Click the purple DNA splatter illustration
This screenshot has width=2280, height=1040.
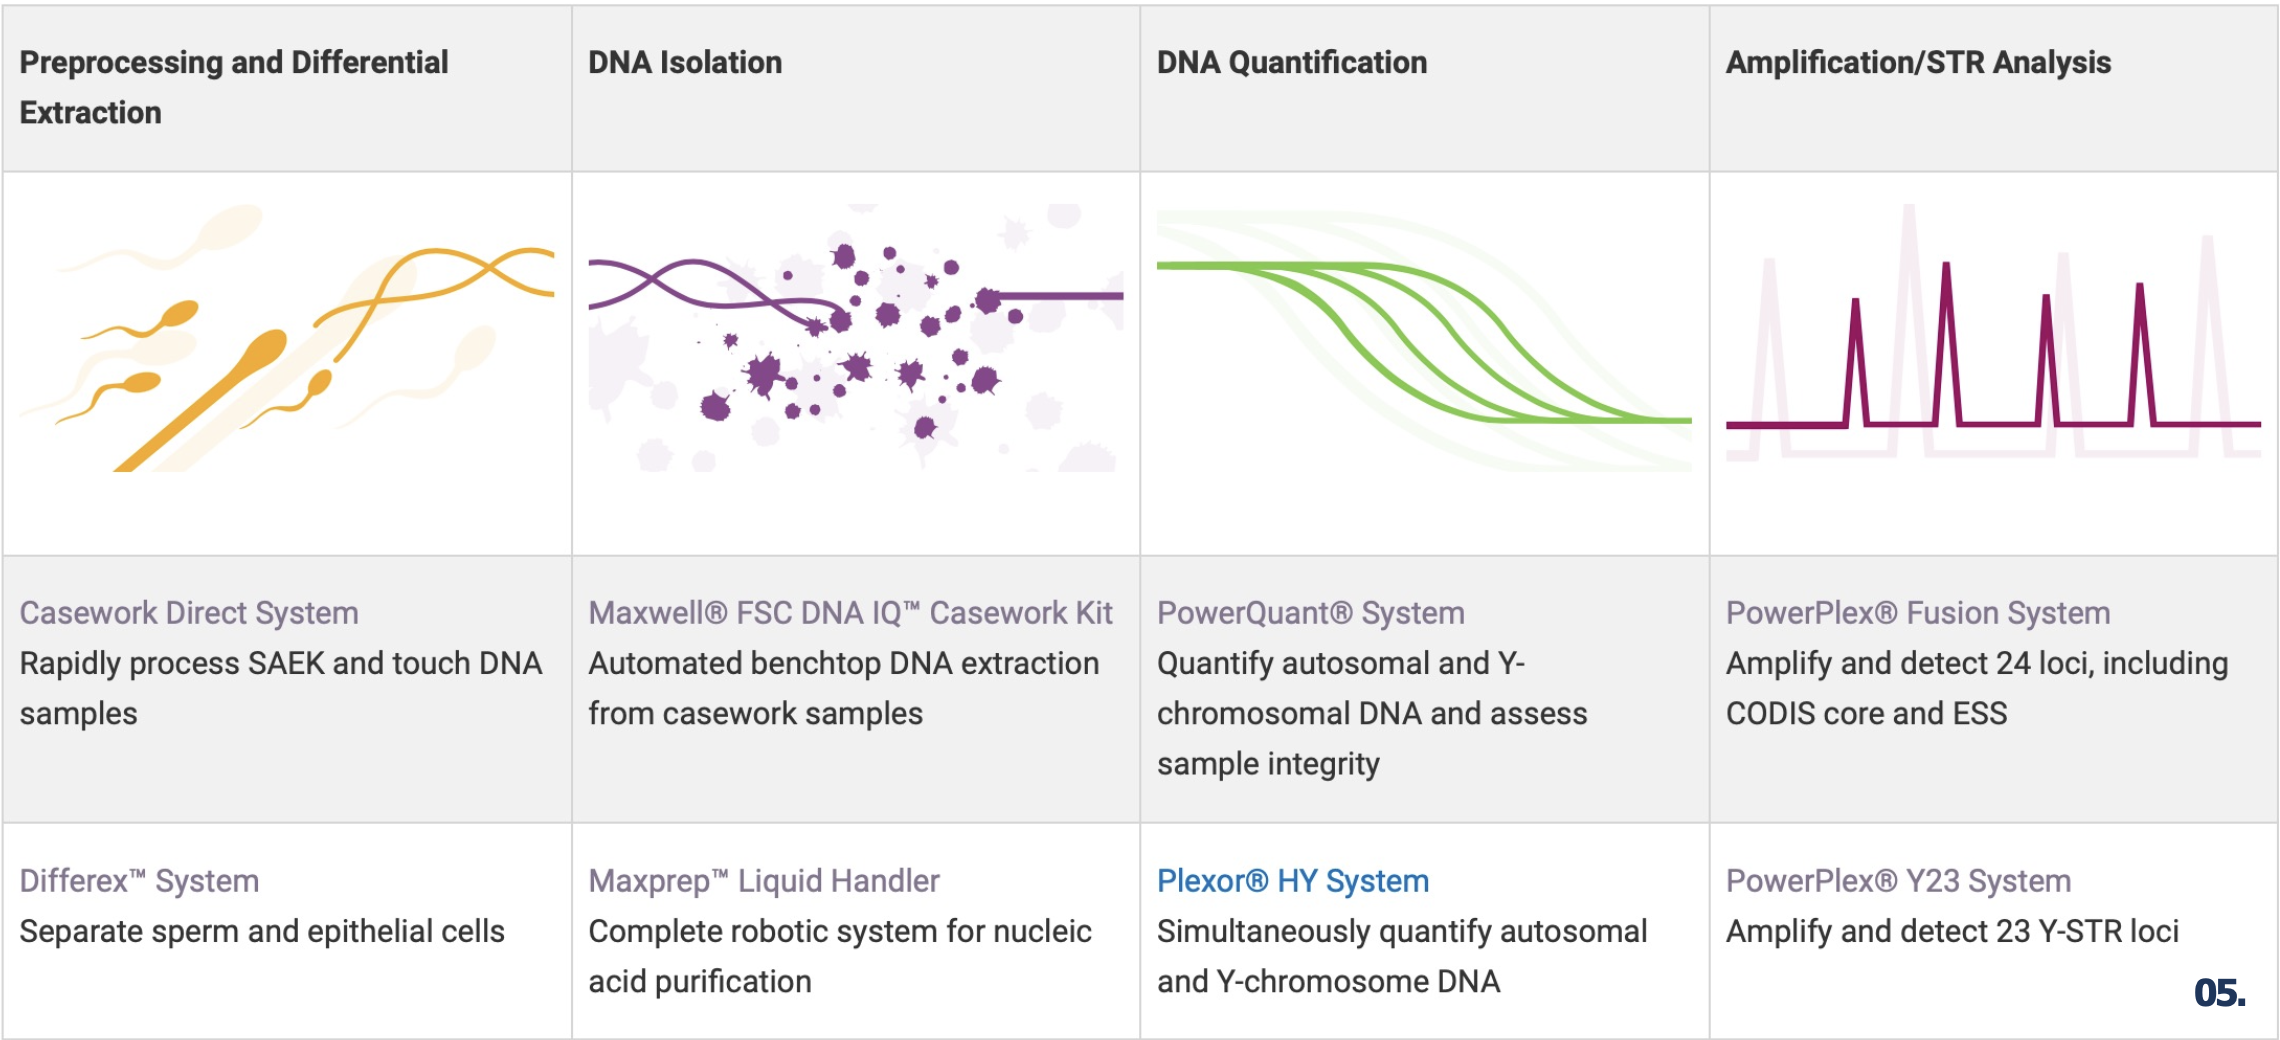[x=855, y=338]
